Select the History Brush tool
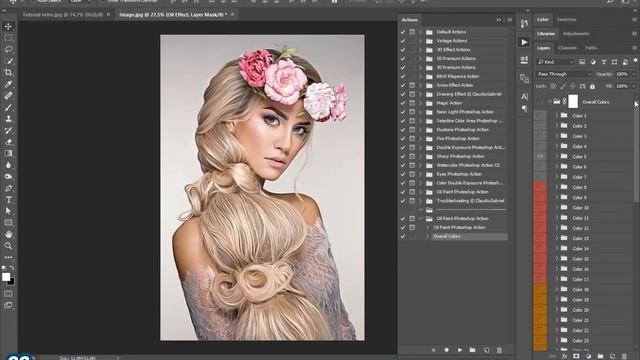Image resolution: width=640 pixels, height=360 pixels. [x=8, y=131]
